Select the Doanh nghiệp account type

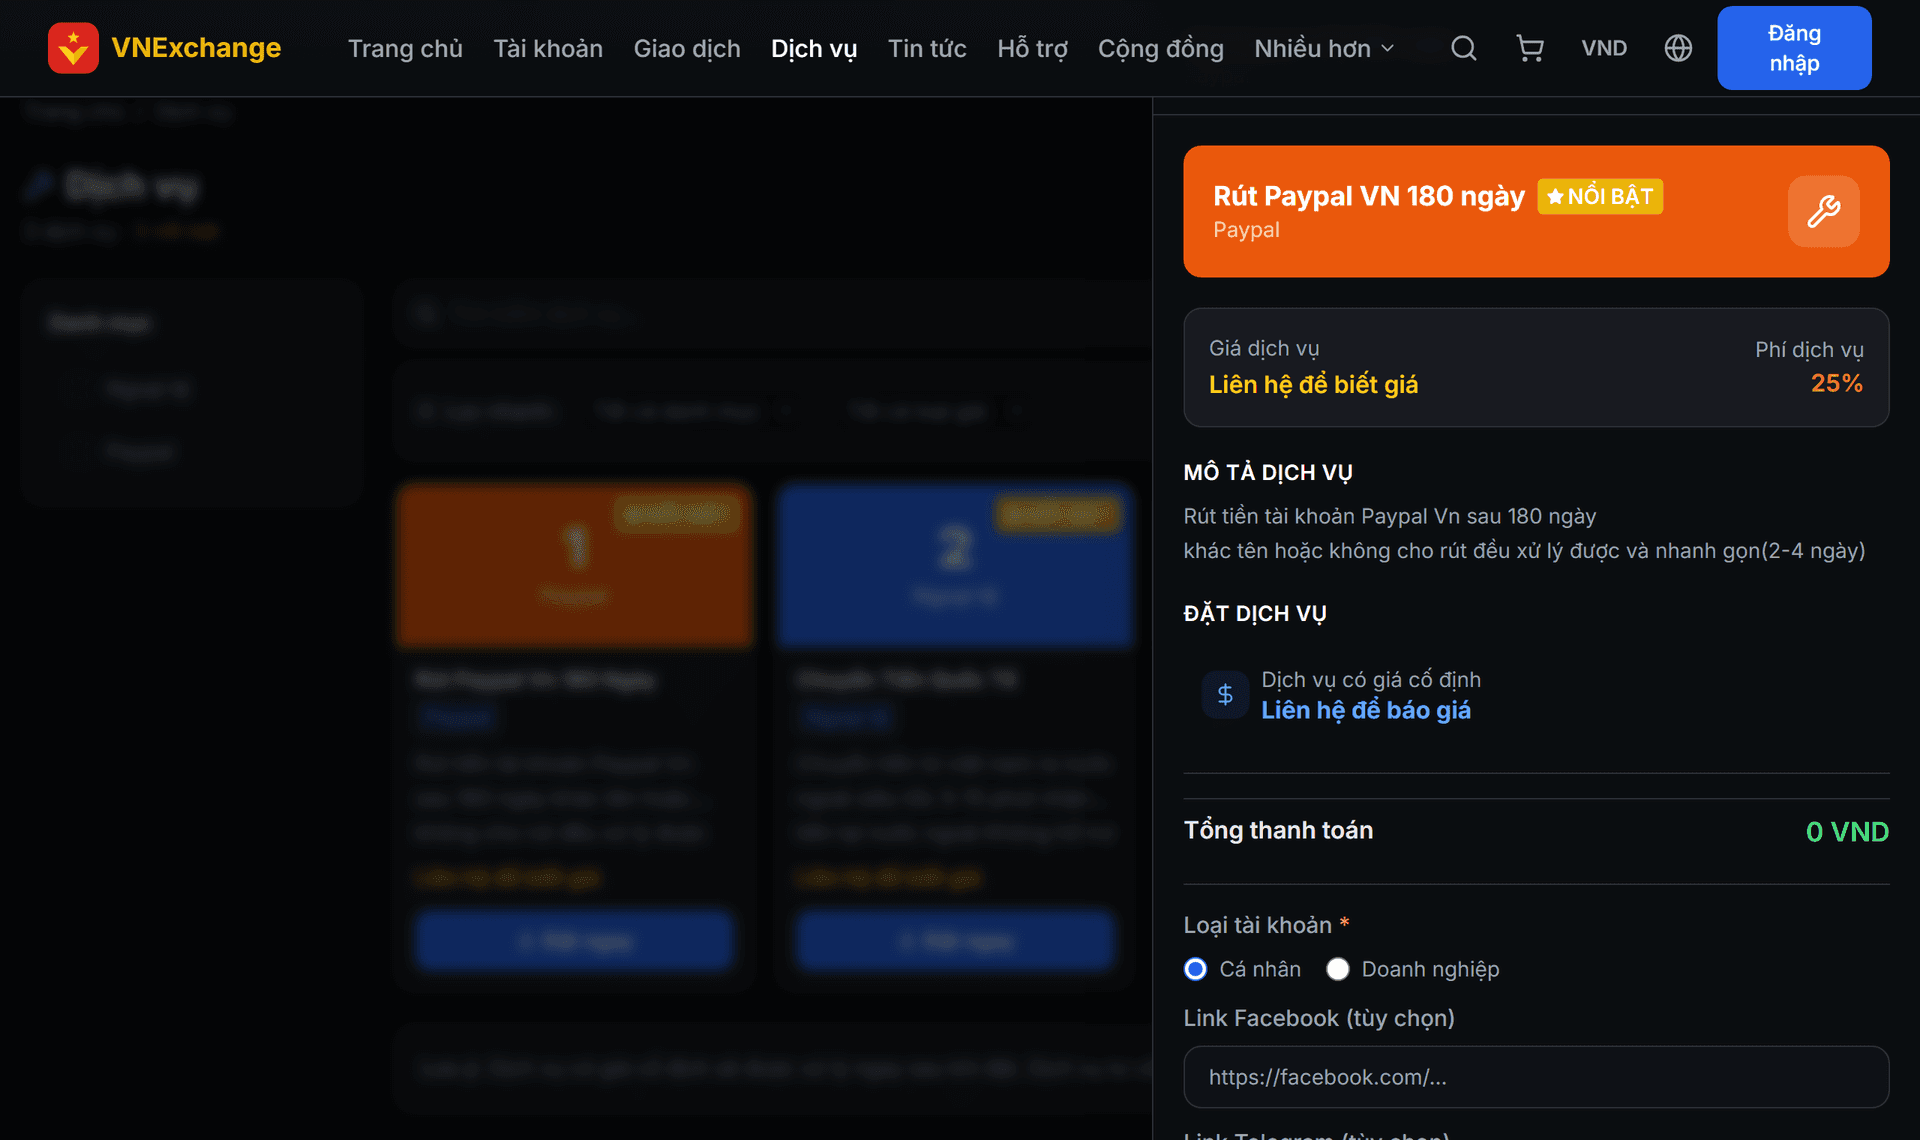[1337, 969]
